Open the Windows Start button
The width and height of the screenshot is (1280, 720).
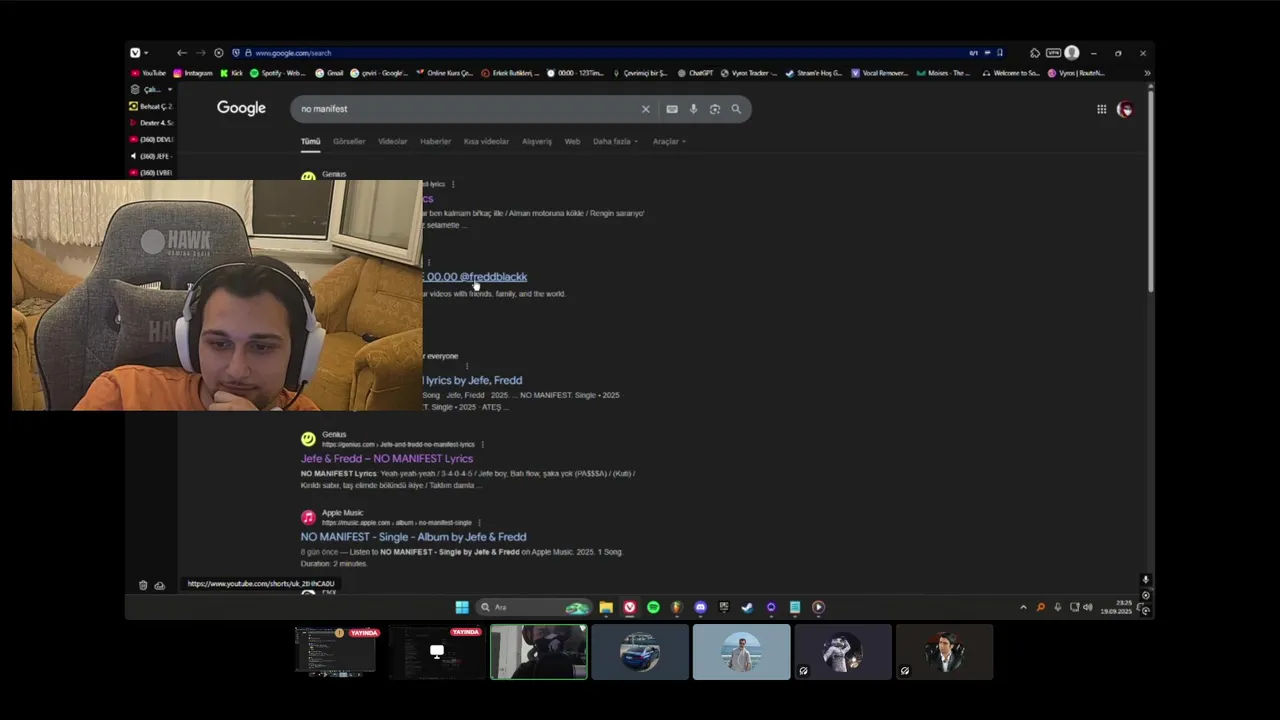pos(462,607)
